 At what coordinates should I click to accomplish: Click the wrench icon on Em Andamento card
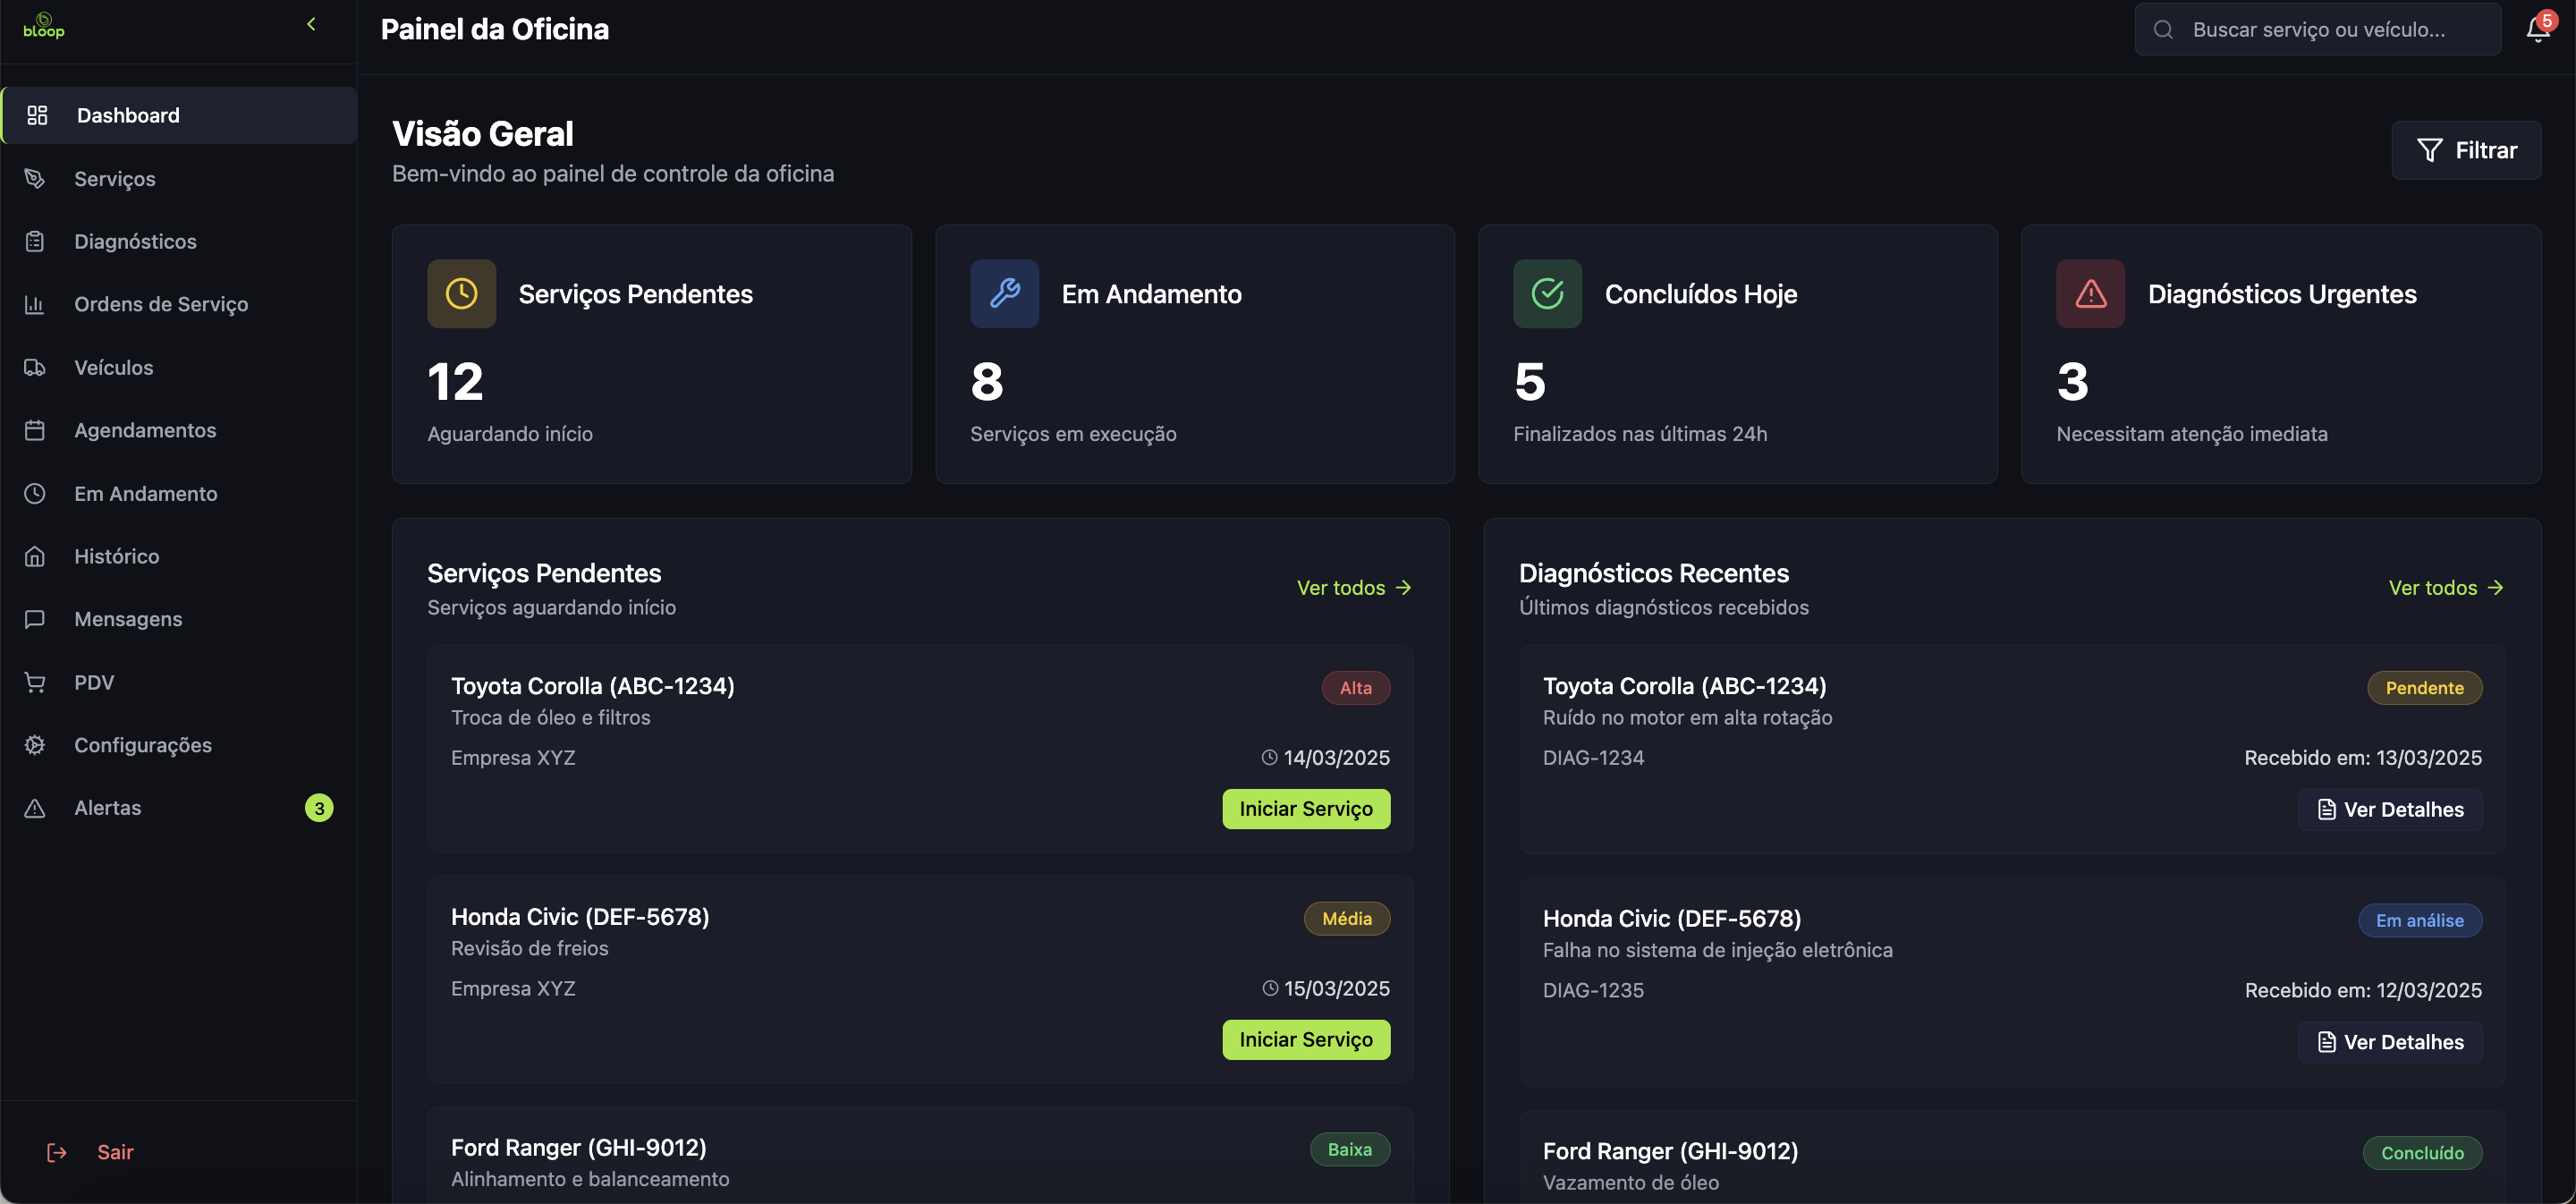click(x=1004, y=294)
